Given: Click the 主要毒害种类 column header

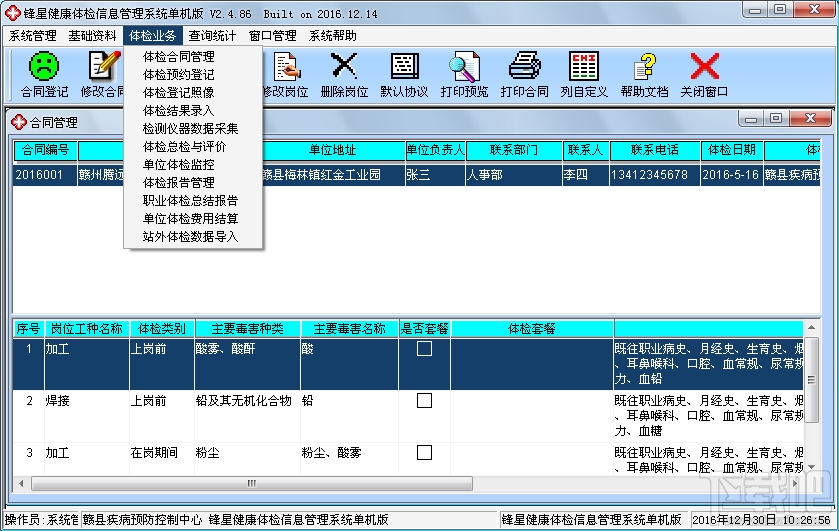Looking at the screenshot, I should tap(248, 329).
